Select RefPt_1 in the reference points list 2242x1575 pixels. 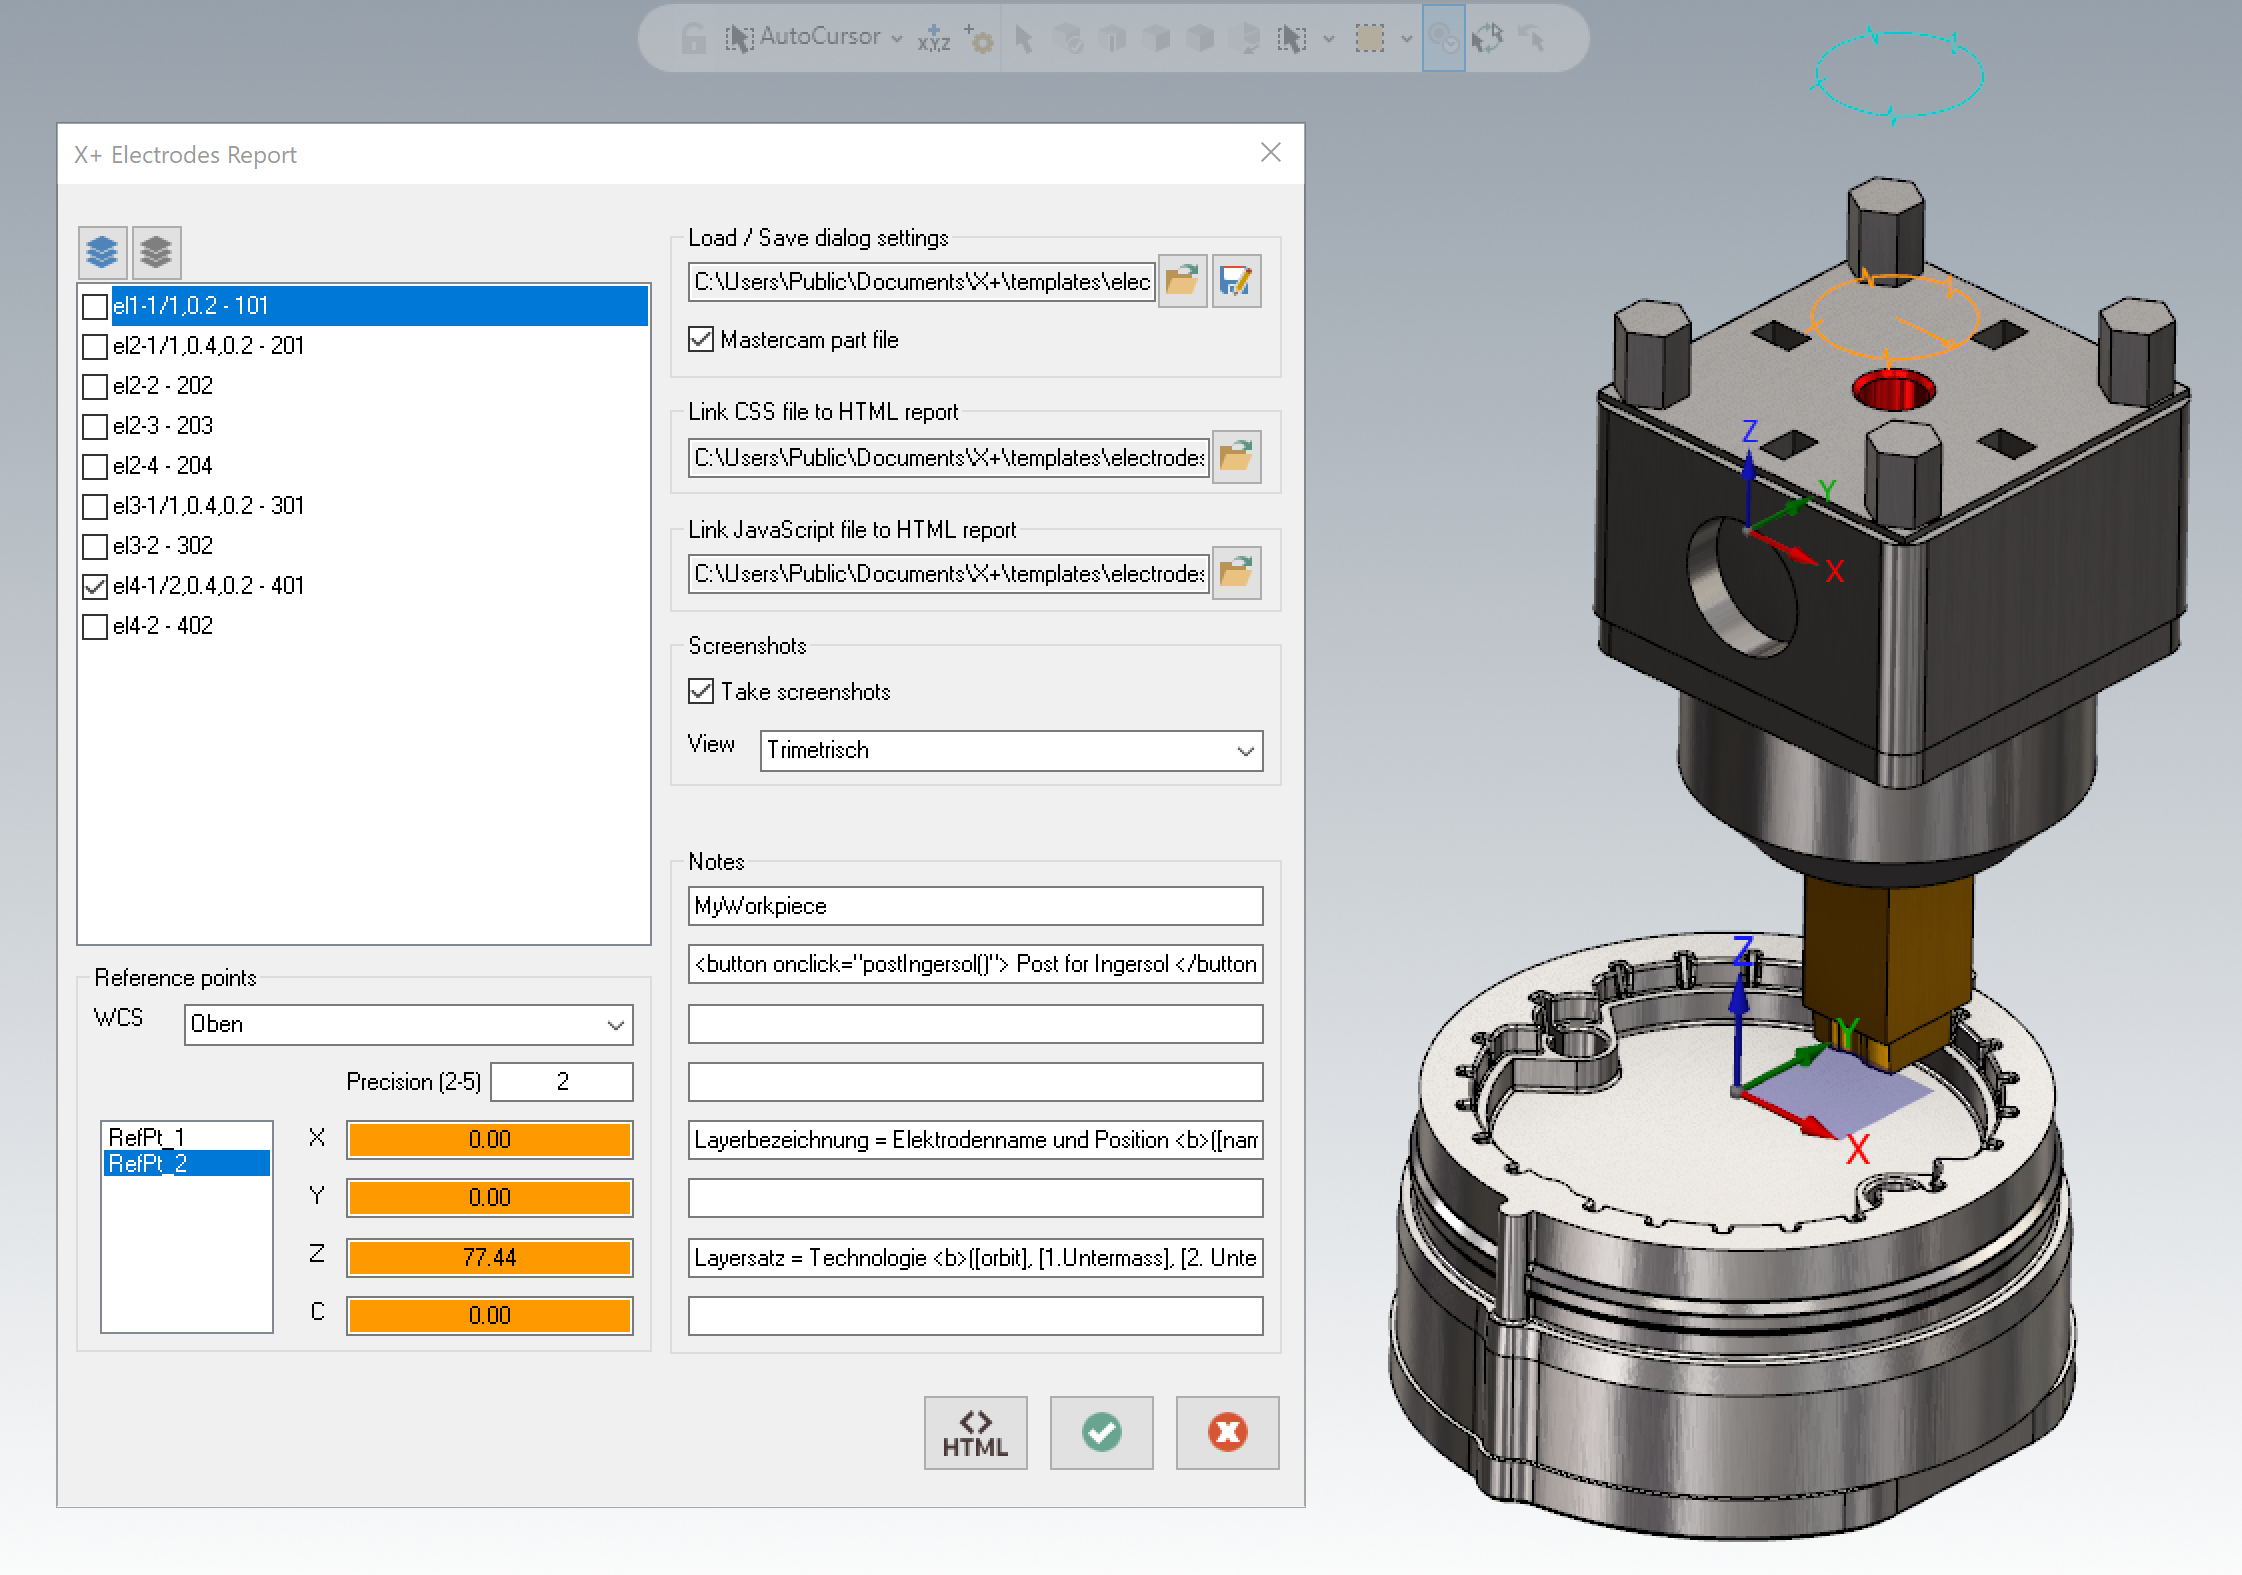point(147,1137)
